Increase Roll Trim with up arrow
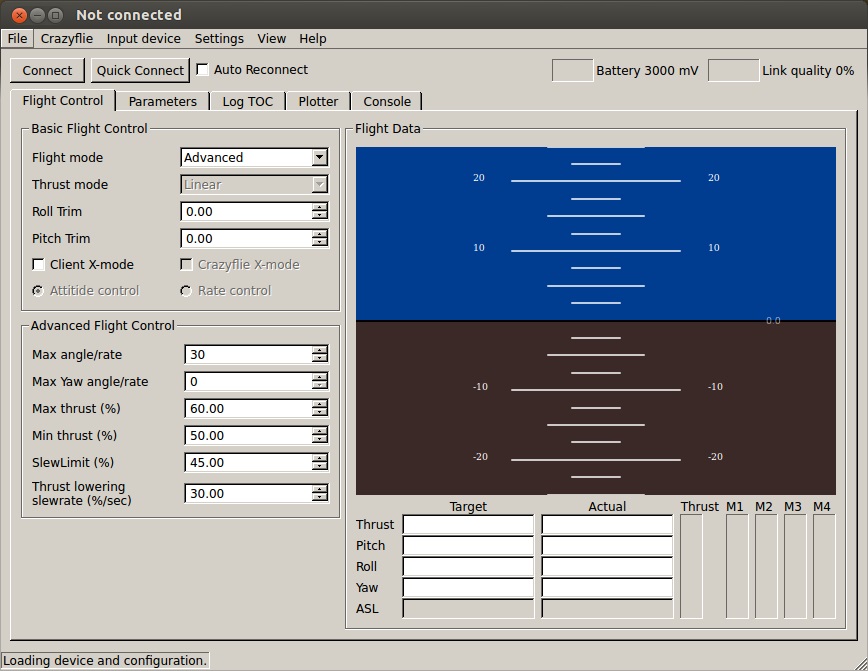868x671 pixels. coord(319,207)
